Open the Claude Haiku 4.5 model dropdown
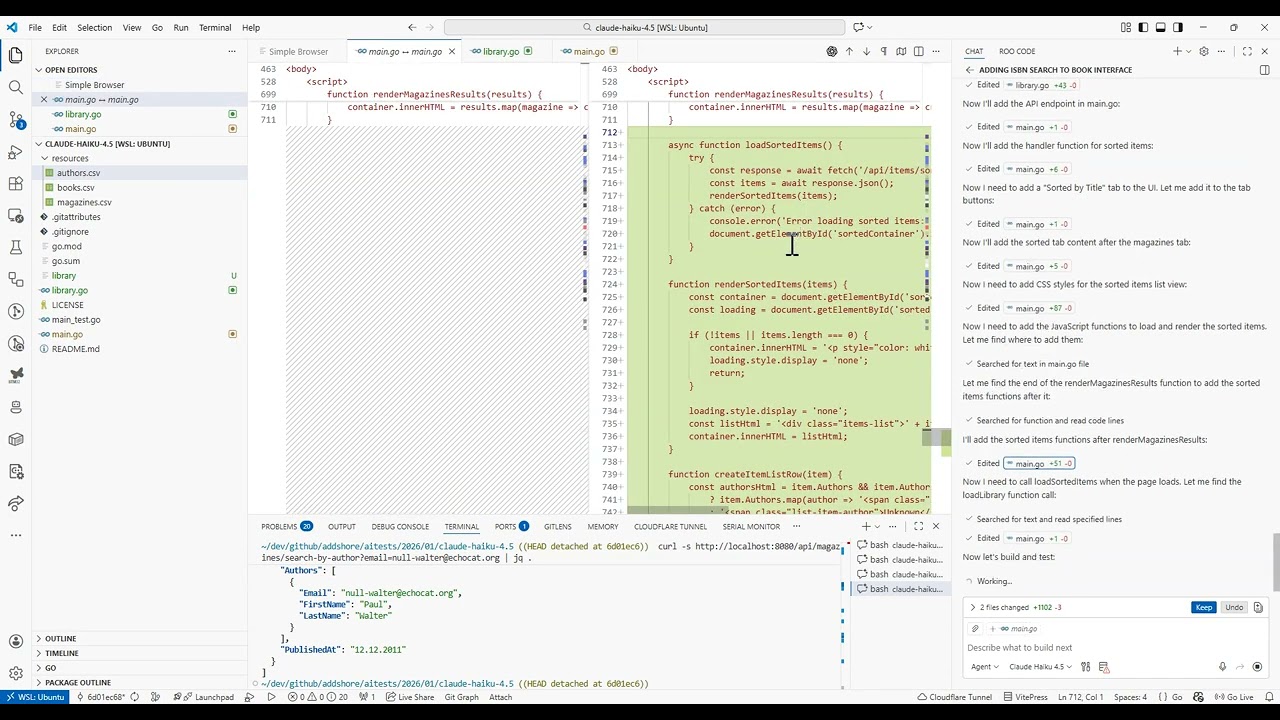Image resolution: width=1280 pixels, height=720 pixels. (1040, 667)
